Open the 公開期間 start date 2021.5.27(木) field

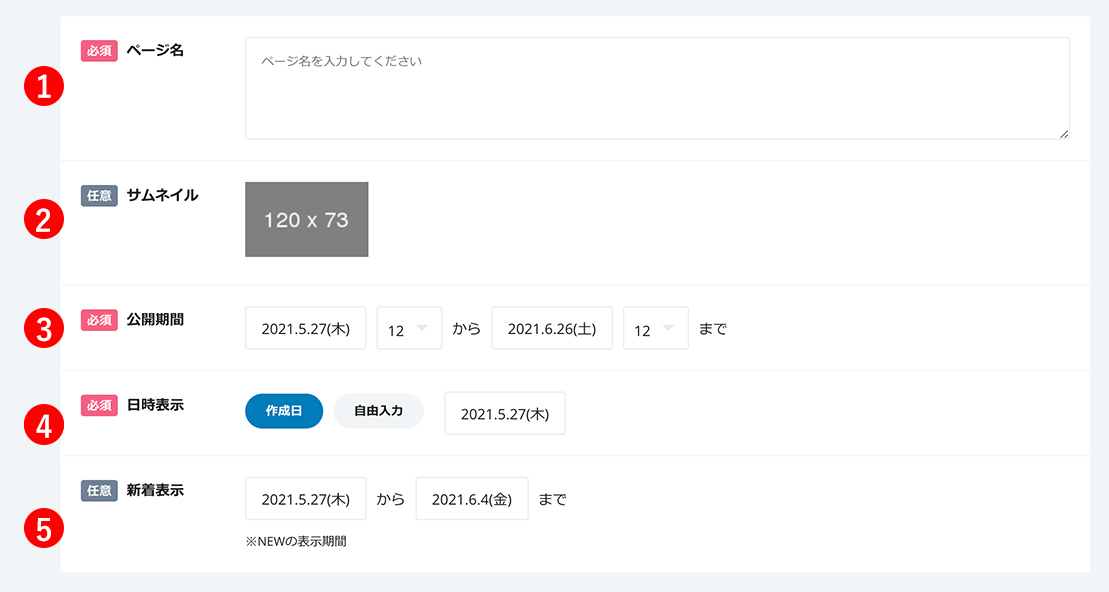(306, 328)
